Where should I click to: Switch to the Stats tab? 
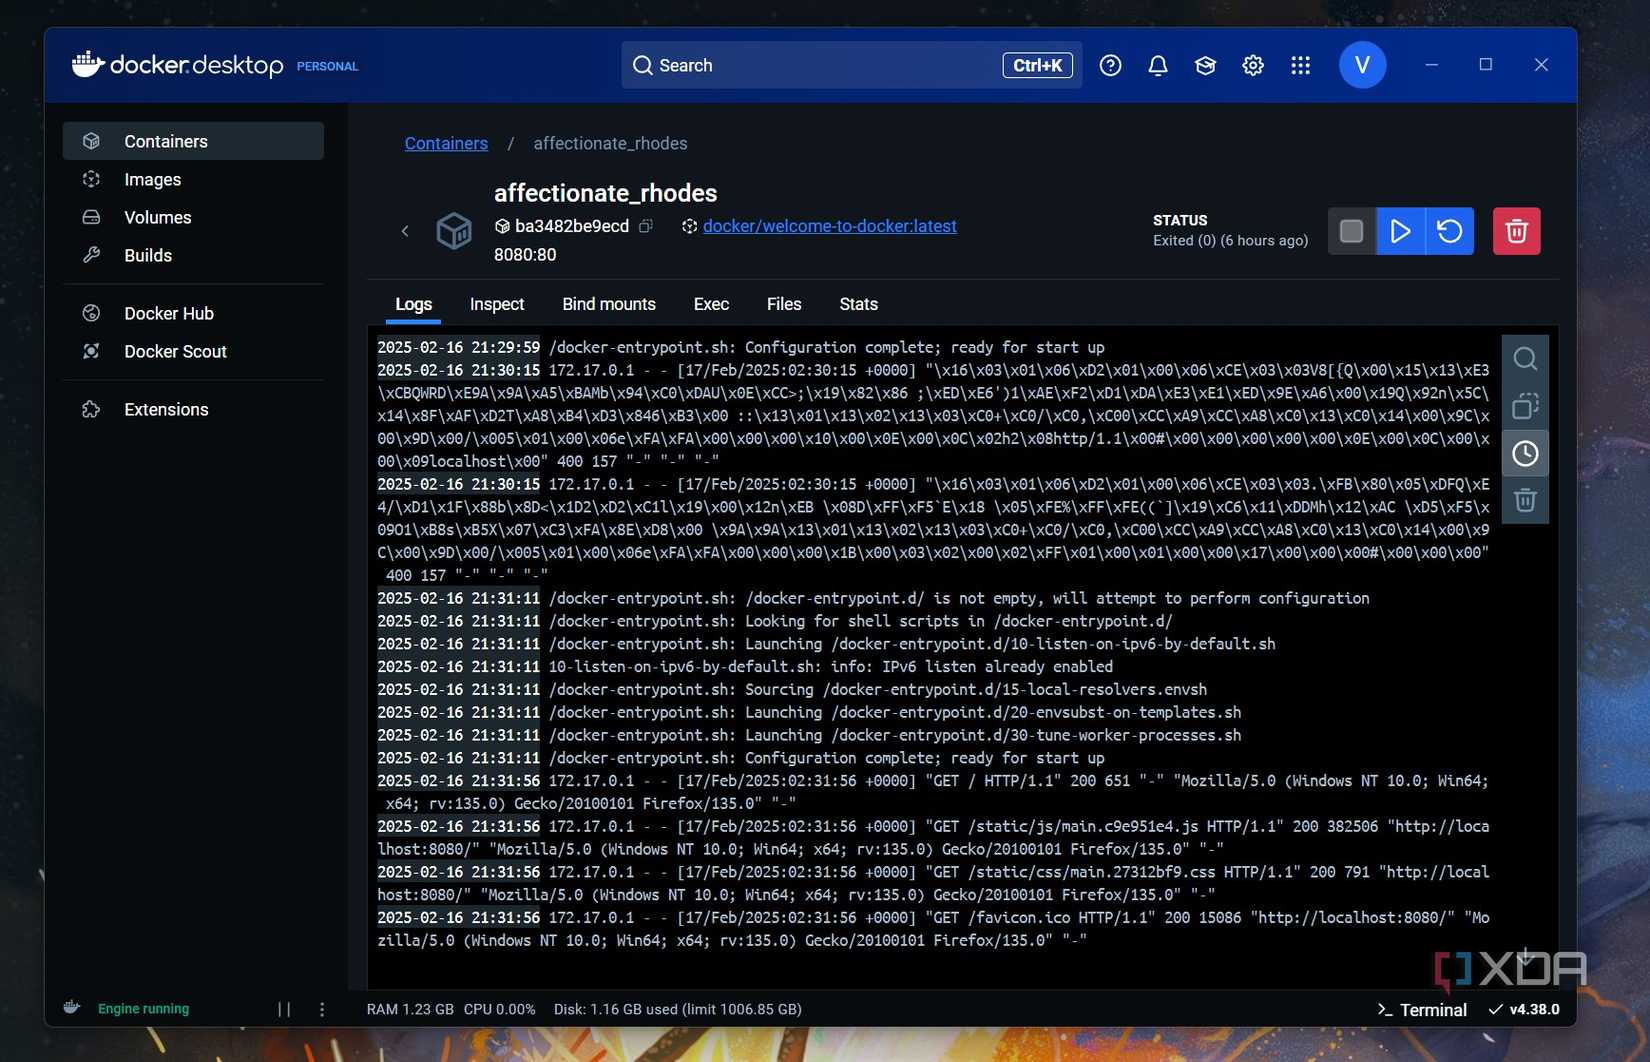point(858,304)
